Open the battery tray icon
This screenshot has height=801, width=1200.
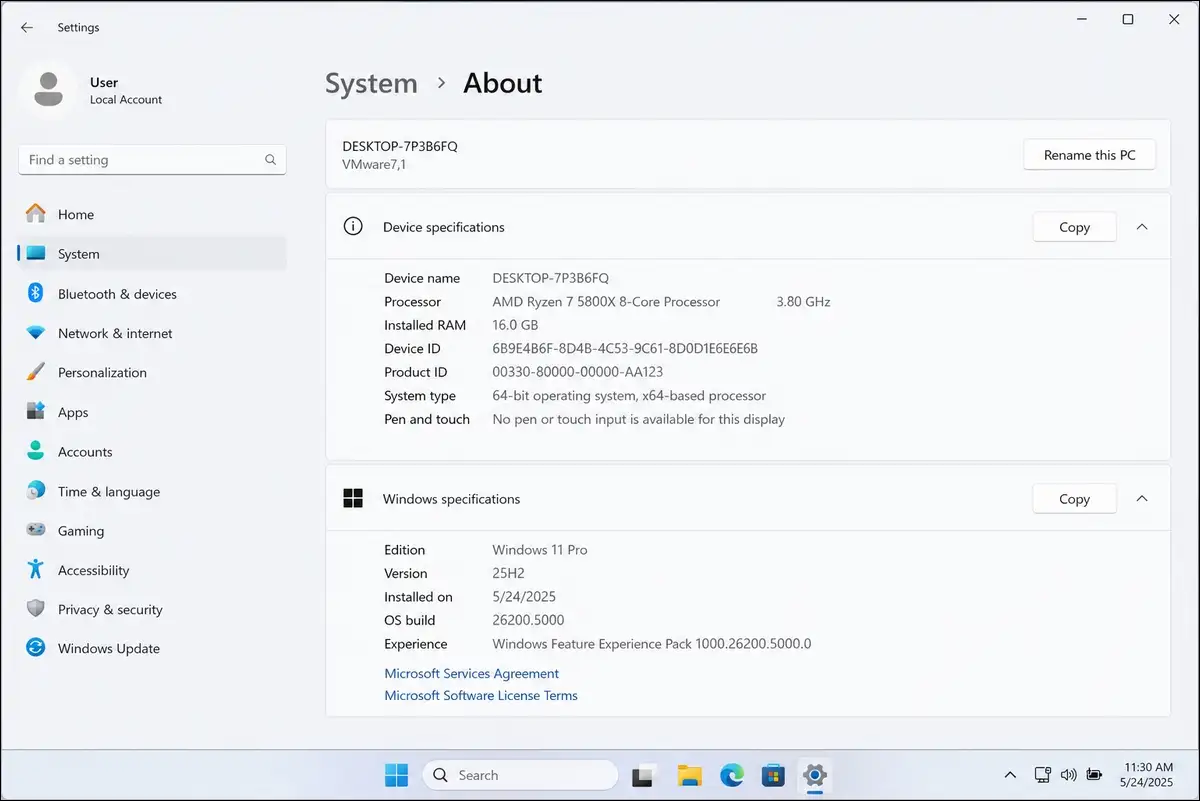point(1094,775)
